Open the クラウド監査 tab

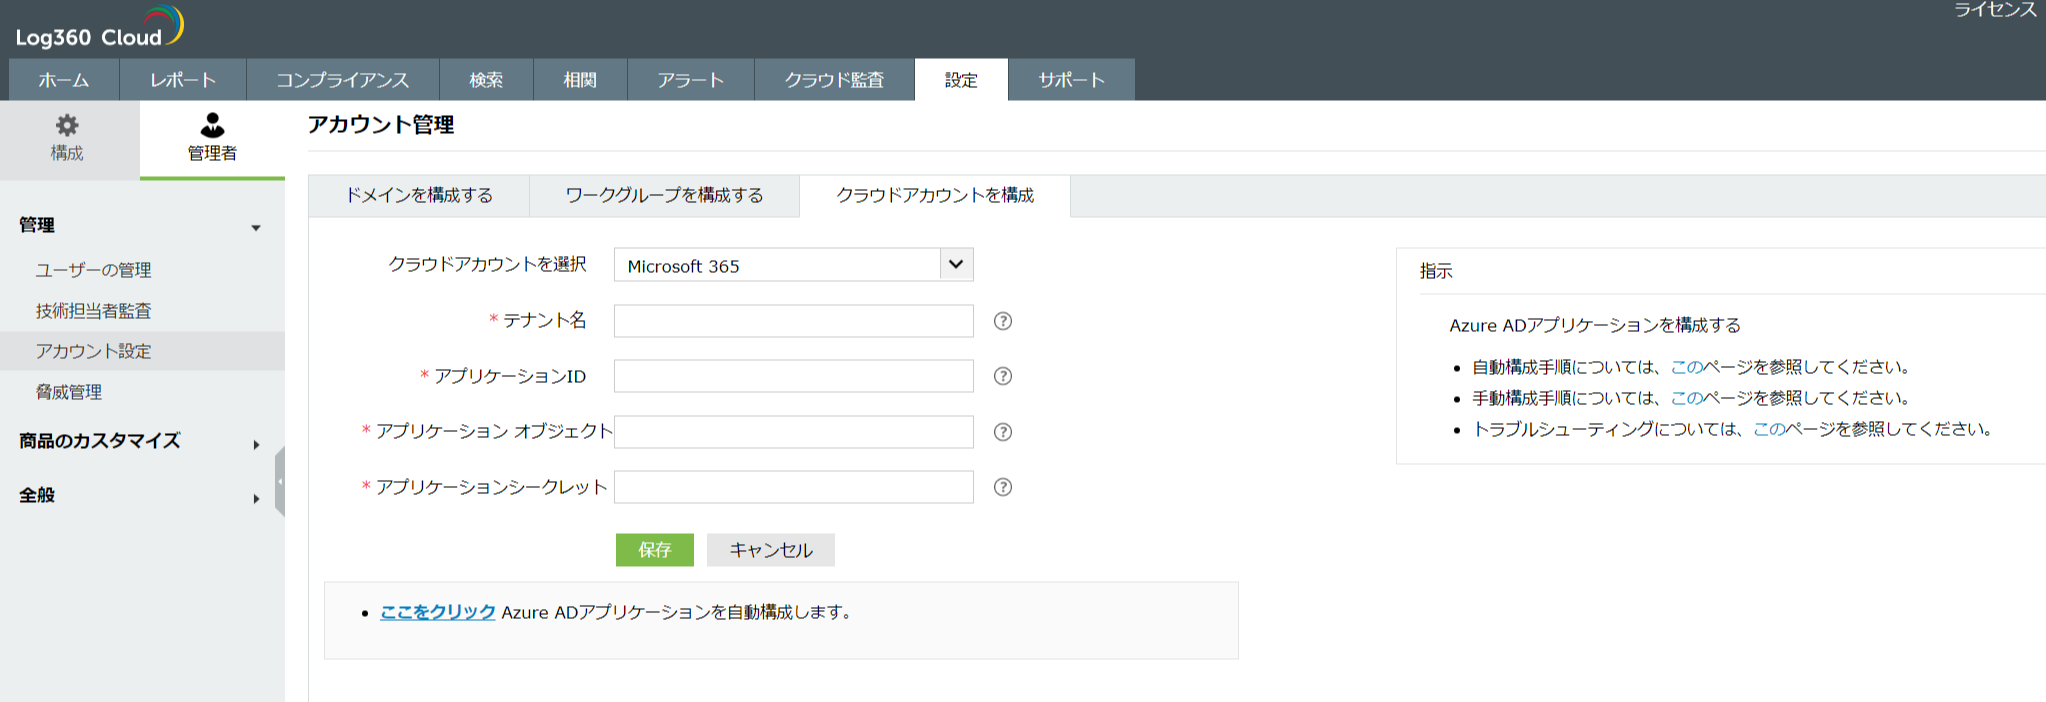[834, 80]
